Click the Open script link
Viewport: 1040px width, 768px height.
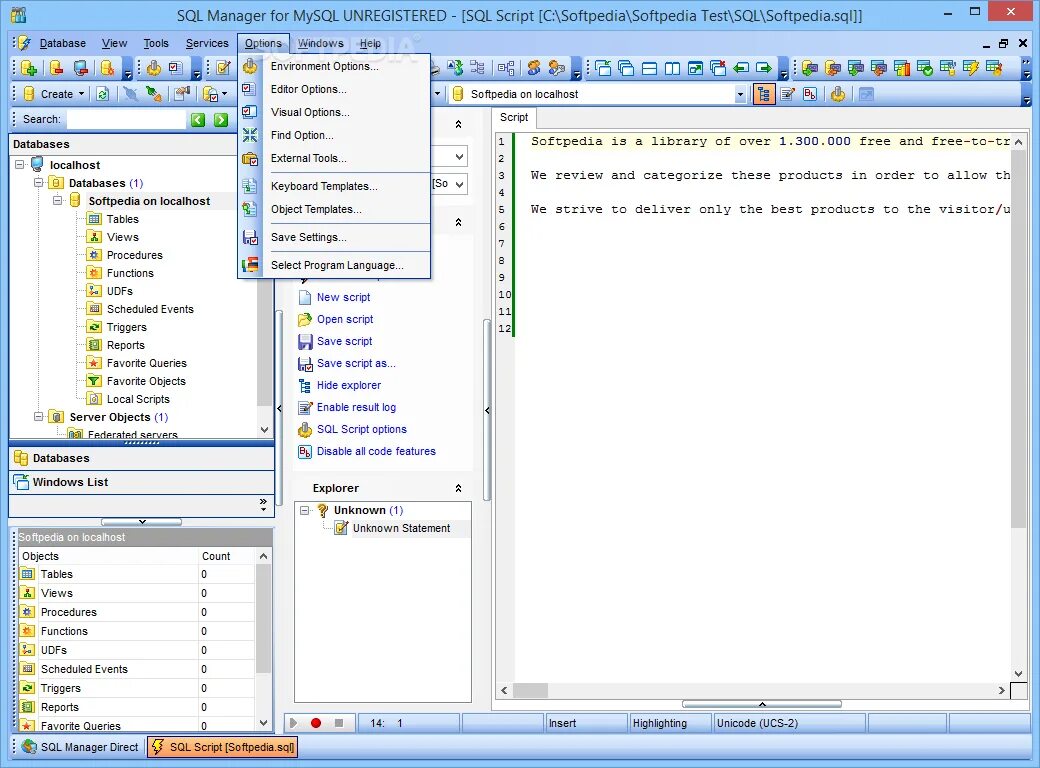click(345, 319)
